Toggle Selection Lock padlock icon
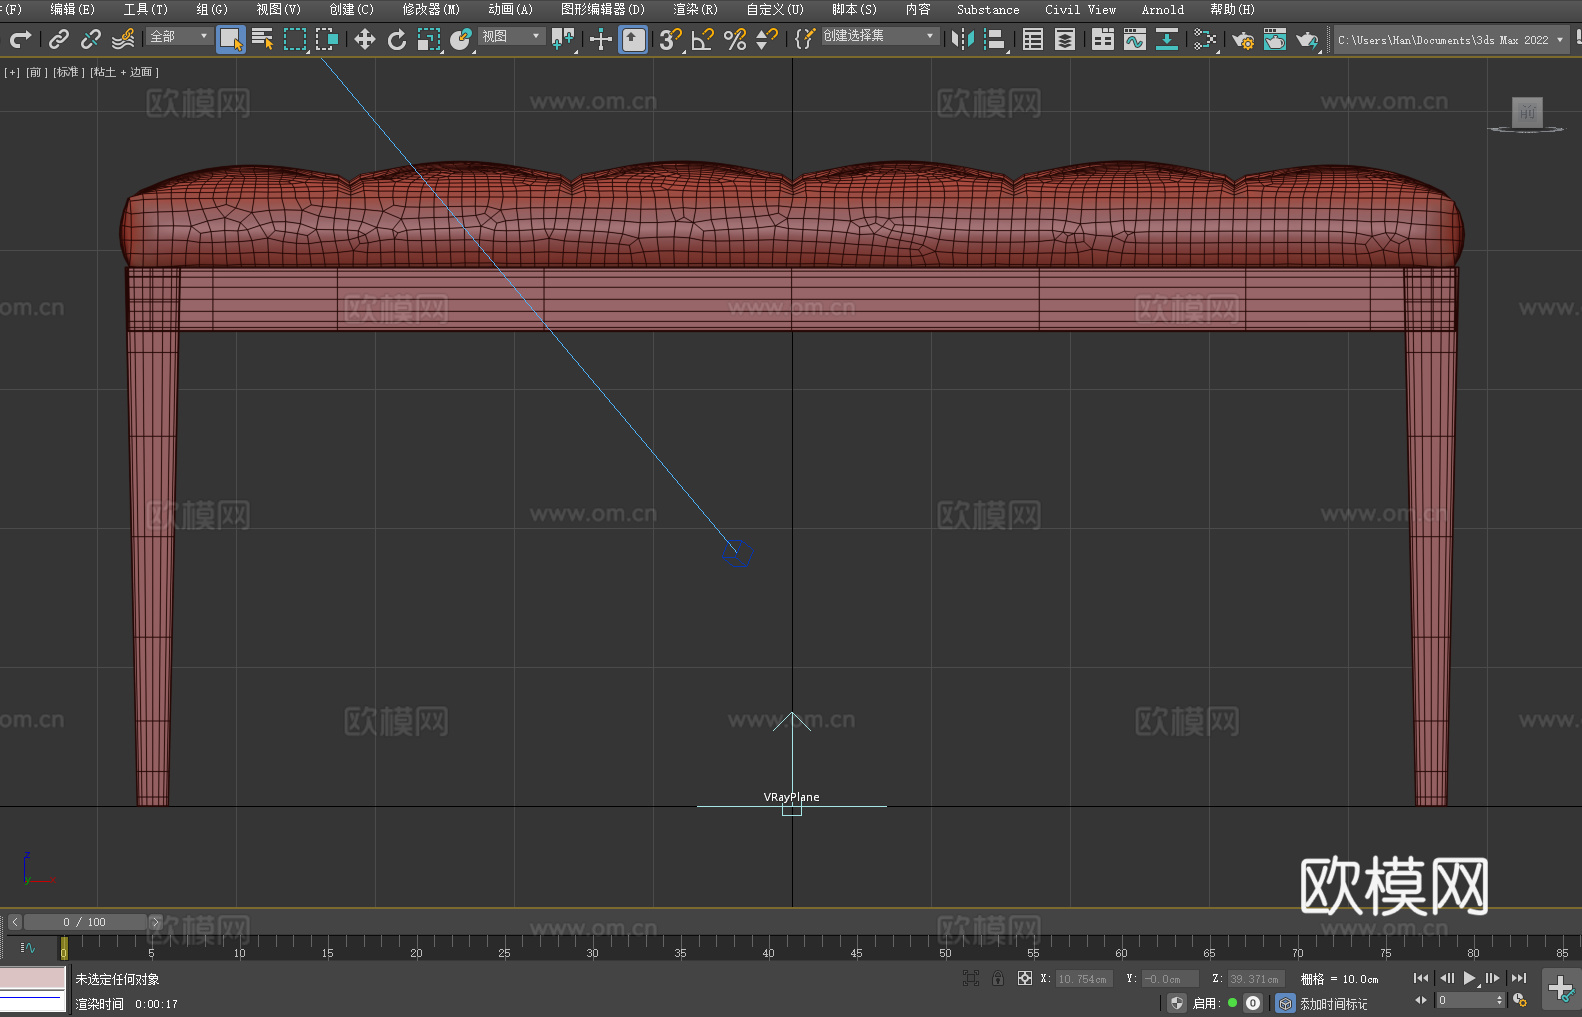The image size is (1582, 1017). (998, 978)
